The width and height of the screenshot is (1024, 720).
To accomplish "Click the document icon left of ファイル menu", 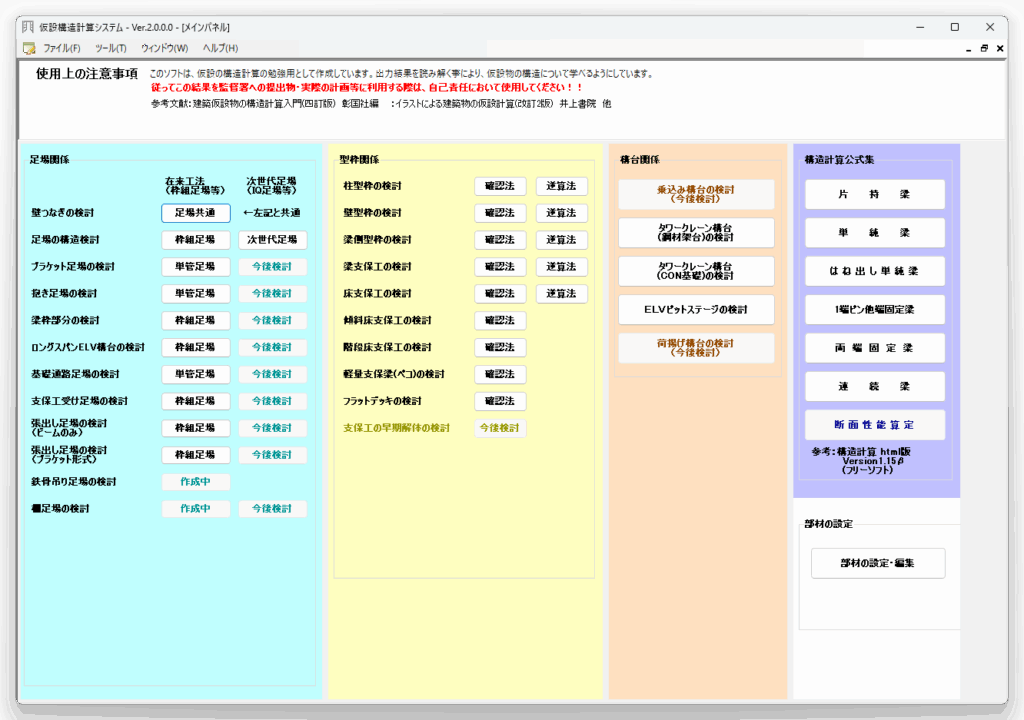I will [x=29, y=48].
